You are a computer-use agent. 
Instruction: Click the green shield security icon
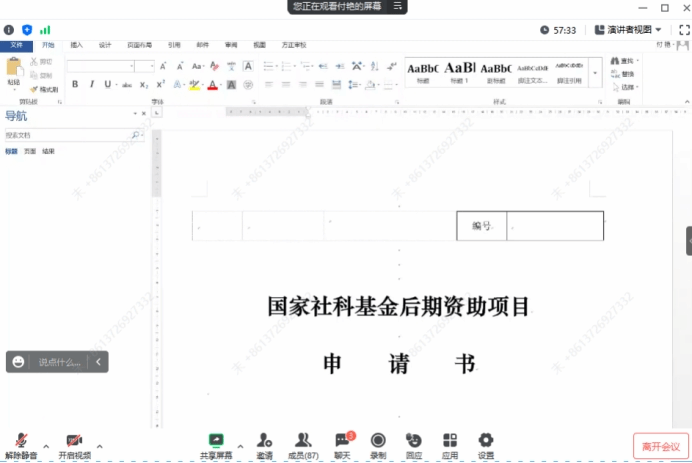pyautogui.click(x=26, y=30)
